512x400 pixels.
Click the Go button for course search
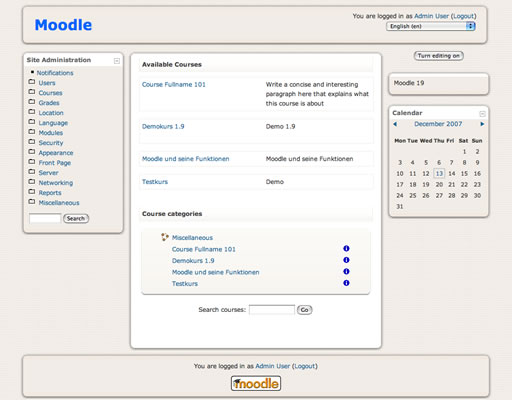click(304, 310)
